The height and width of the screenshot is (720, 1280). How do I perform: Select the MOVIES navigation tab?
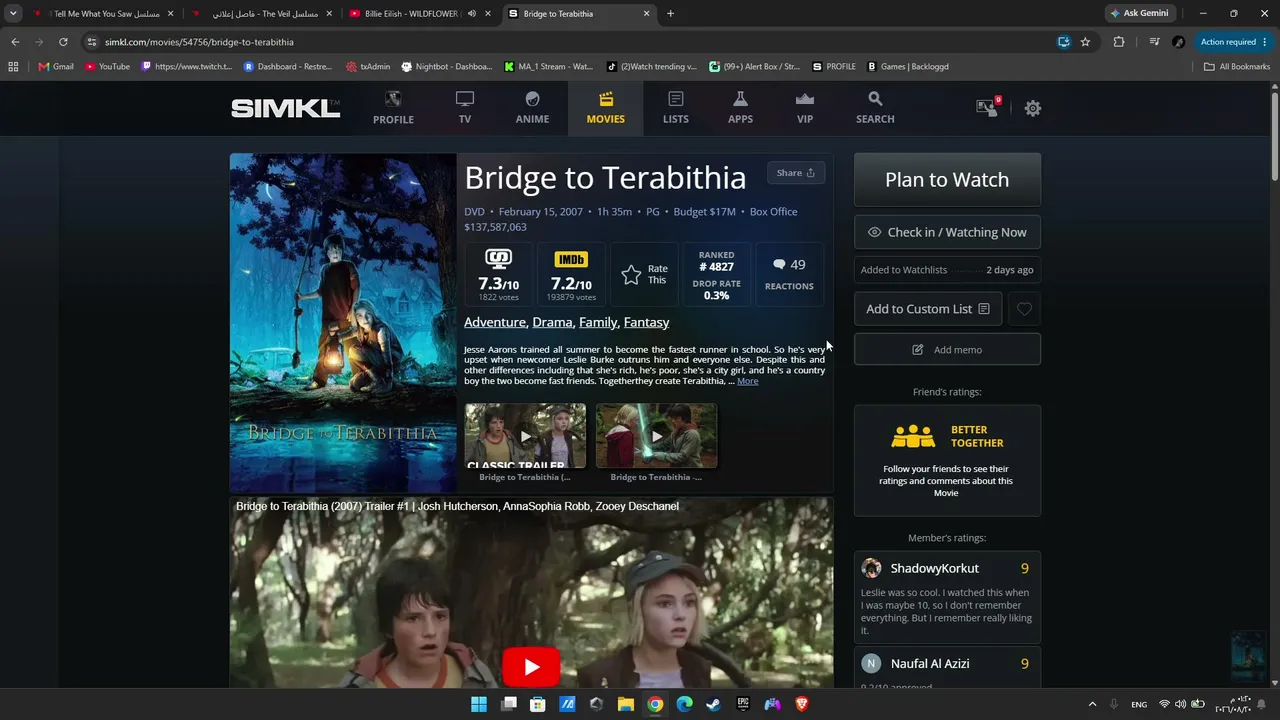[x=606, y=108]
